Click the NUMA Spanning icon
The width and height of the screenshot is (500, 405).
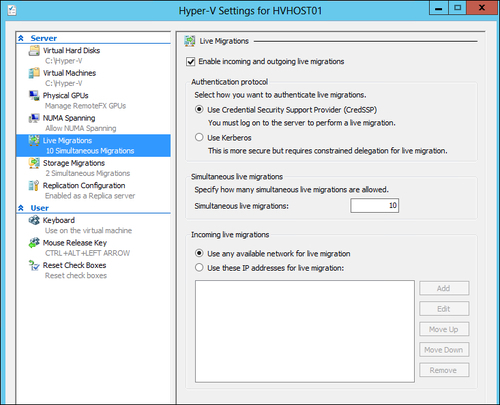point(34,118)
